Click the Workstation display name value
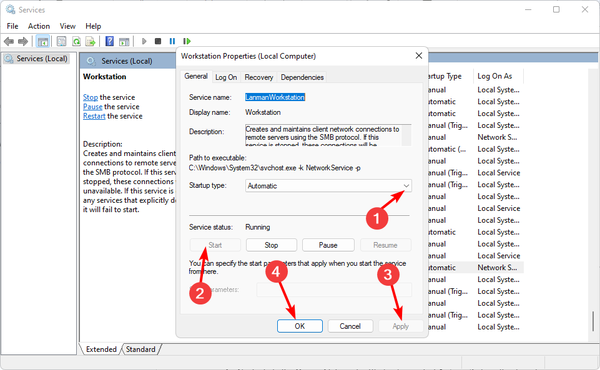 click(x=263, y=112)
